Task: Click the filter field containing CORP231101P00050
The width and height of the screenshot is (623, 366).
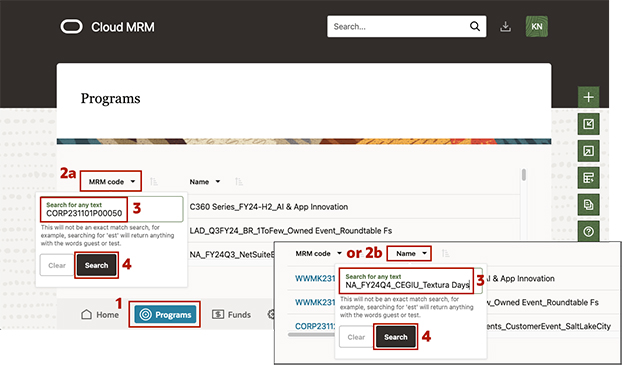Action: pyautogui.click(x=112, y=209)
